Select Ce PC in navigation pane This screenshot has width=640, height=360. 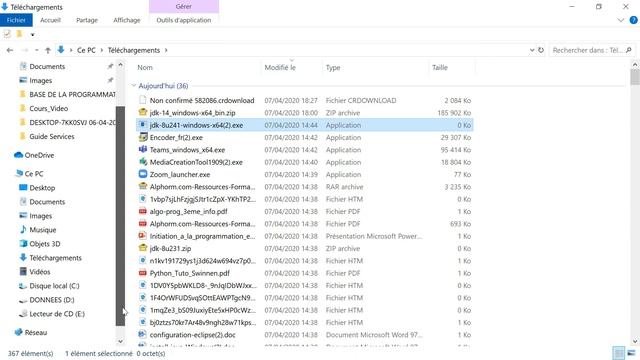click(x=33, y=174)
